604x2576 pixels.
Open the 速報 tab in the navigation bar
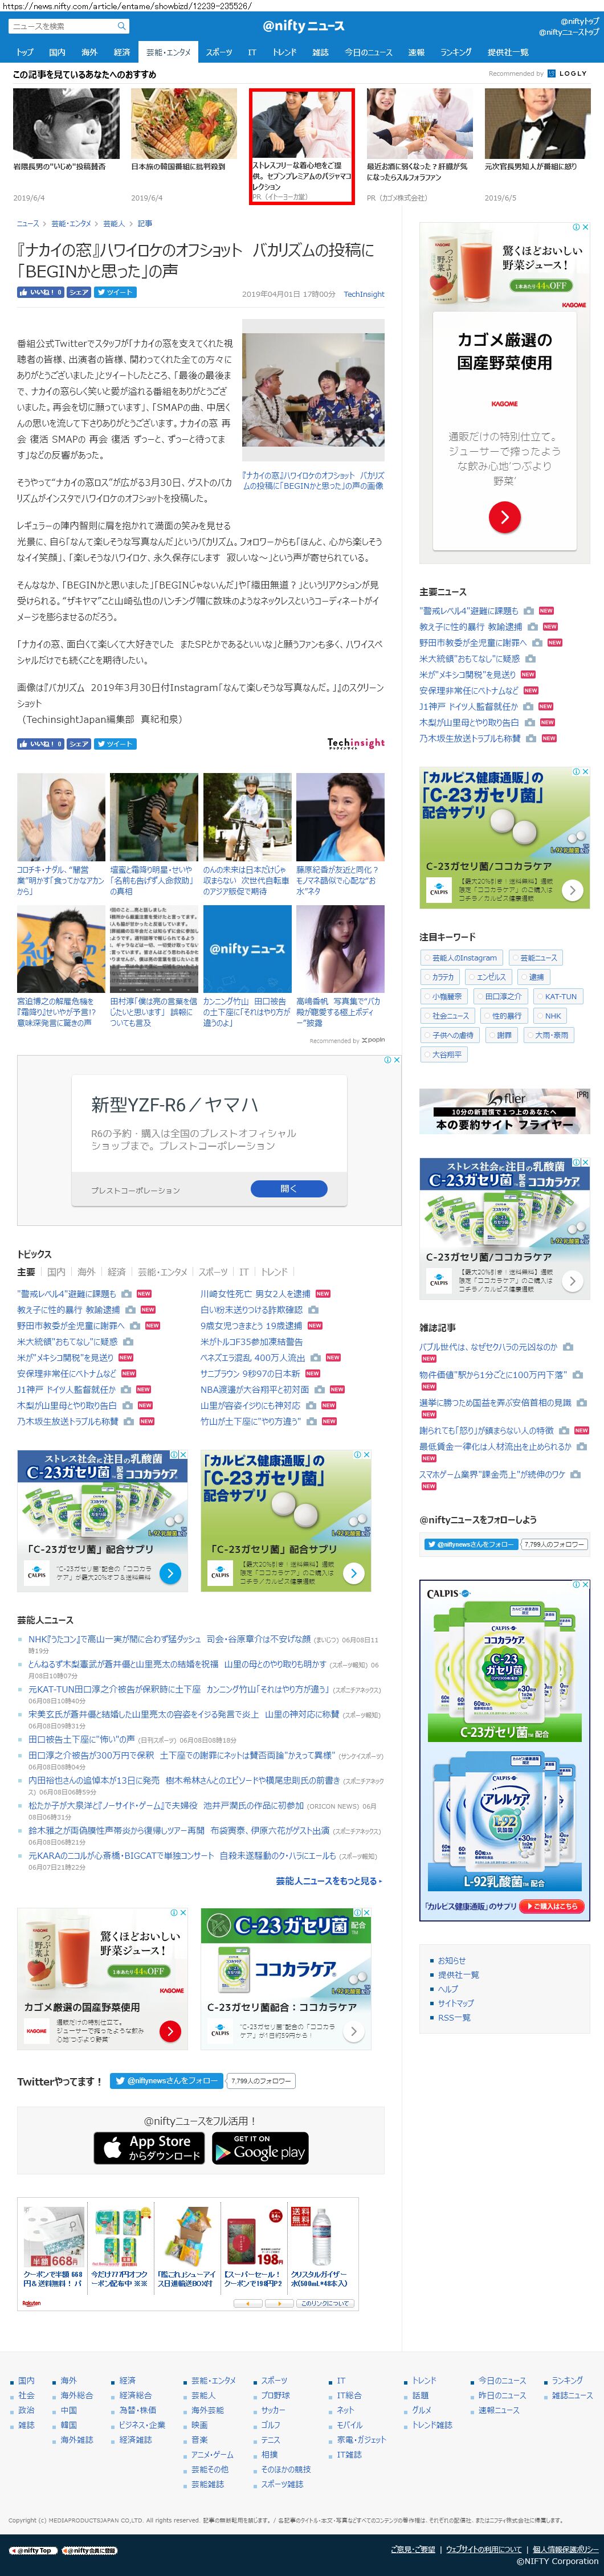(416, 52)
